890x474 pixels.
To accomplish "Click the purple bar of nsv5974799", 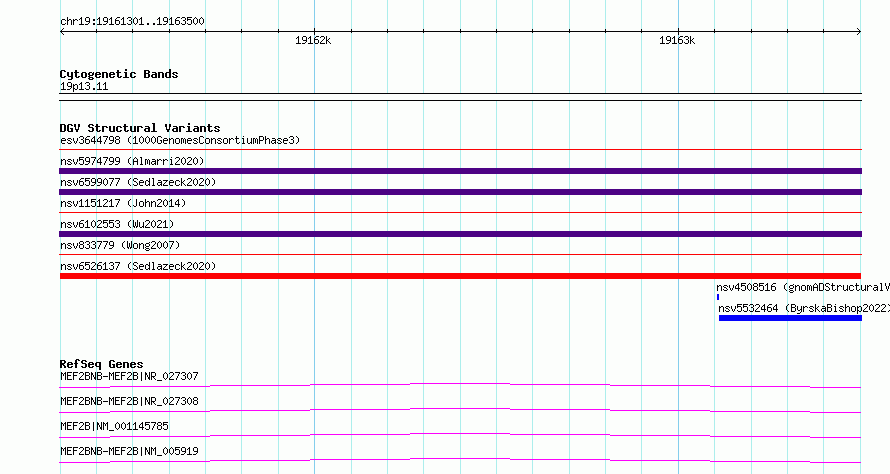I will click(460, 171).
